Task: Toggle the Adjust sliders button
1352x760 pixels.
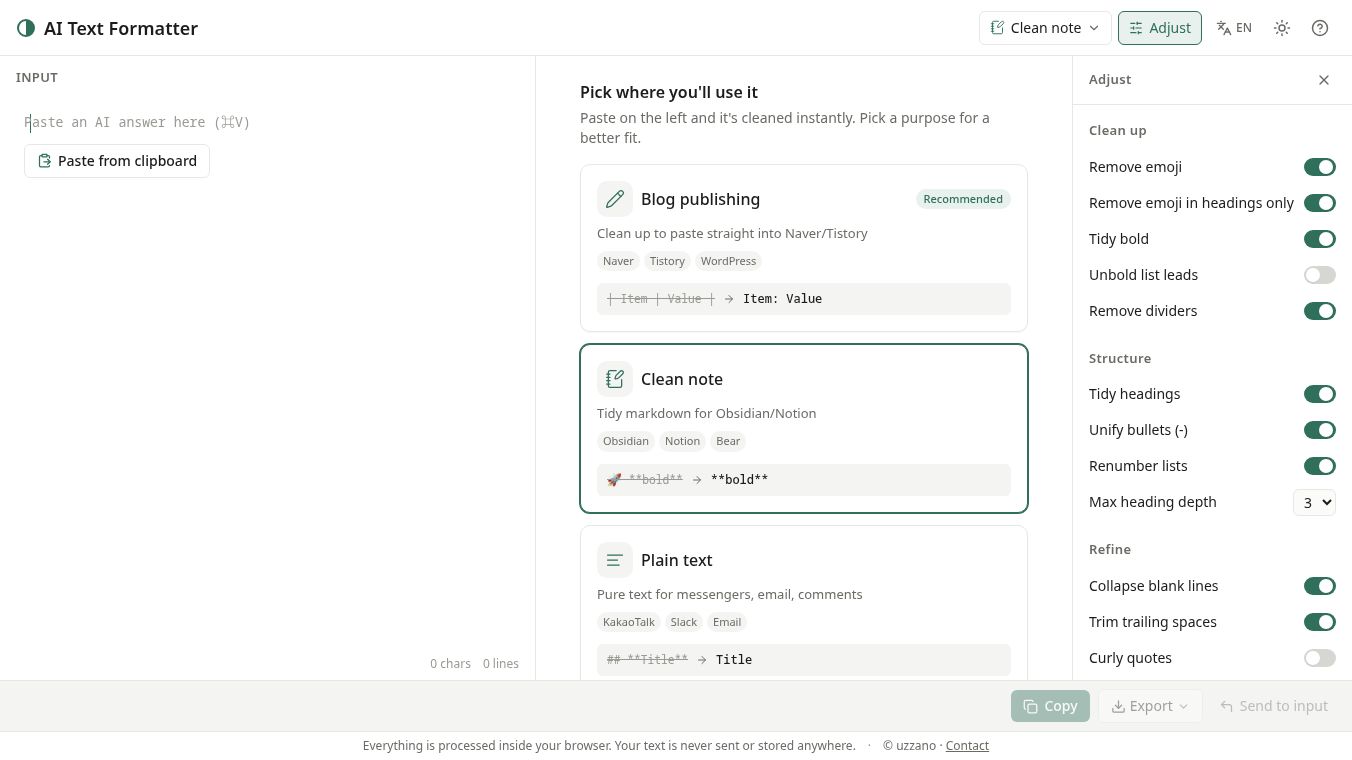Action: pos(1160,28)
